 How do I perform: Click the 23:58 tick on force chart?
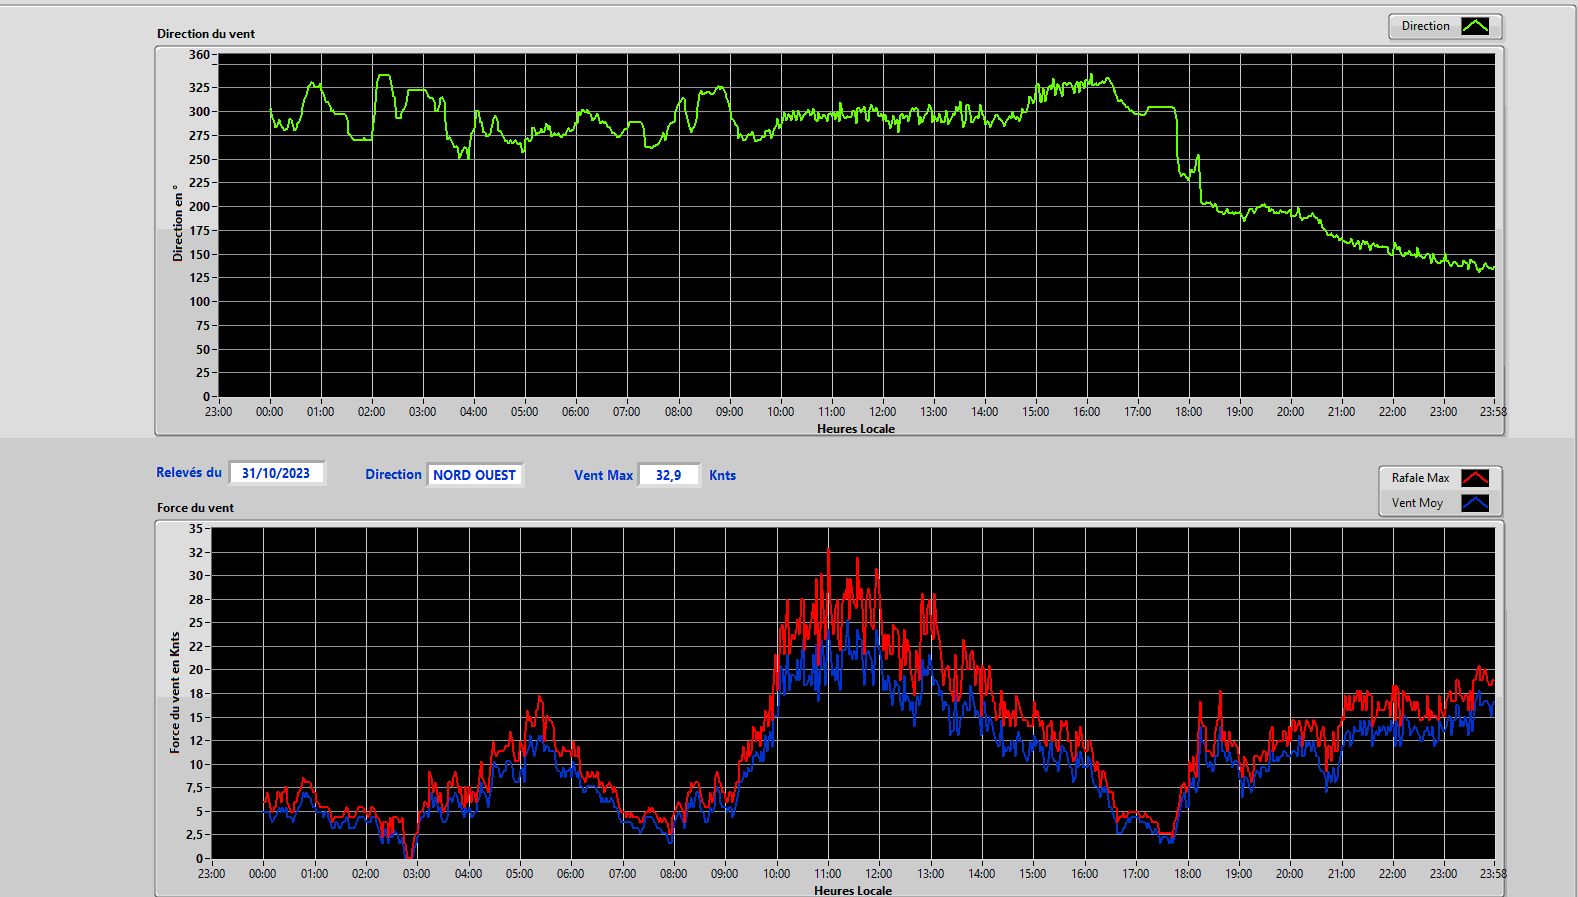click(x=1492, y=873)
